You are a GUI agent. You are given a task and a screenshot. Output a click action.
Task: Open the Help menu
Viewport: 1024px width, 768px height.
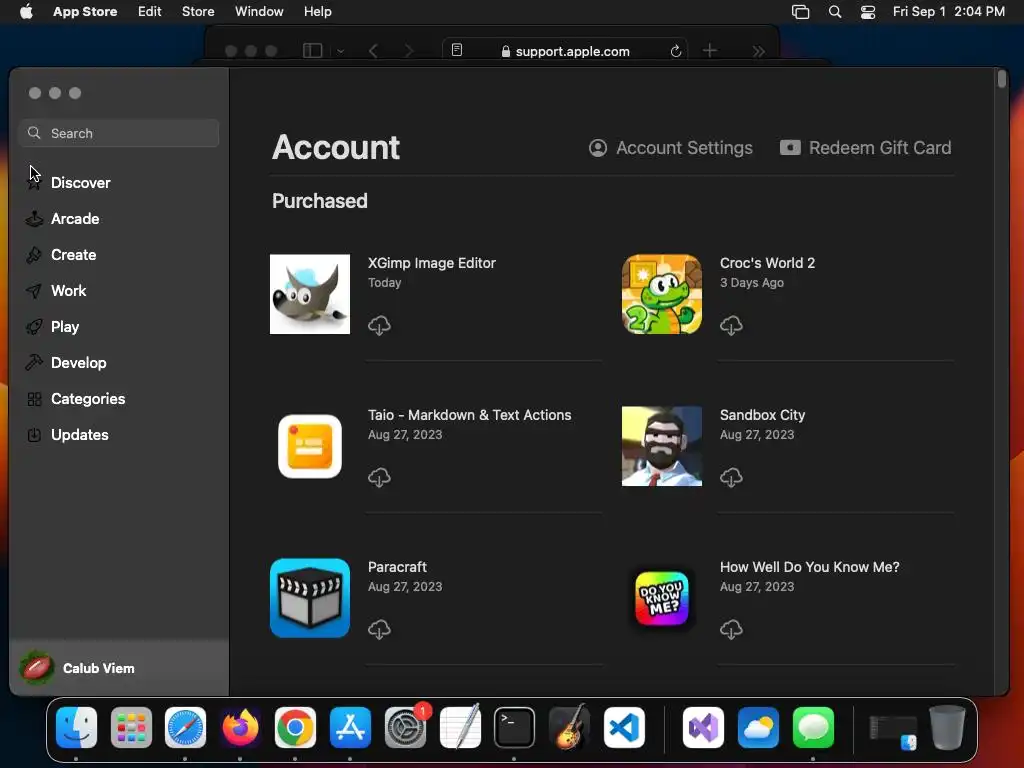click(x=317, y=12)
